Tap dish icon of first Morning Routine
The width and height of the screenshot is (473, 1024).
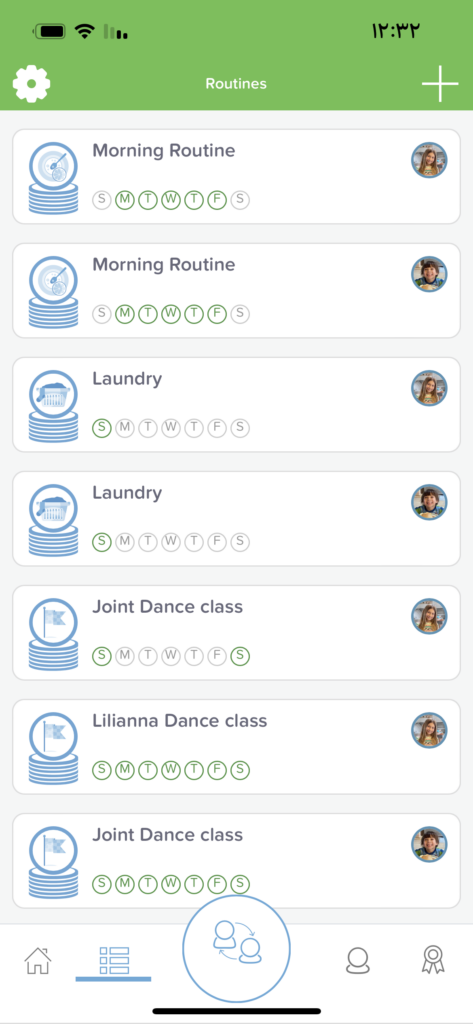pyautogui.click(x=53, y=178)
